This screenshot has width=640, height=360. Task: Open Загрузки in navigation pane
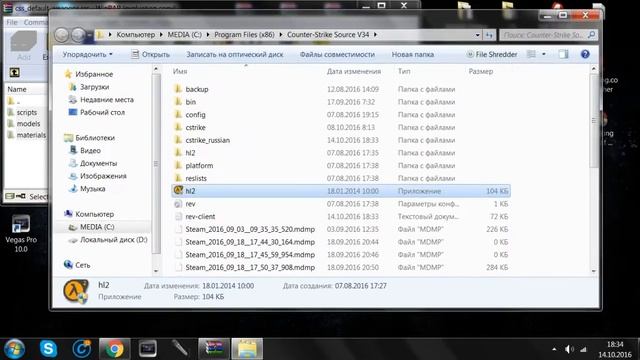(x=94, y=87)
